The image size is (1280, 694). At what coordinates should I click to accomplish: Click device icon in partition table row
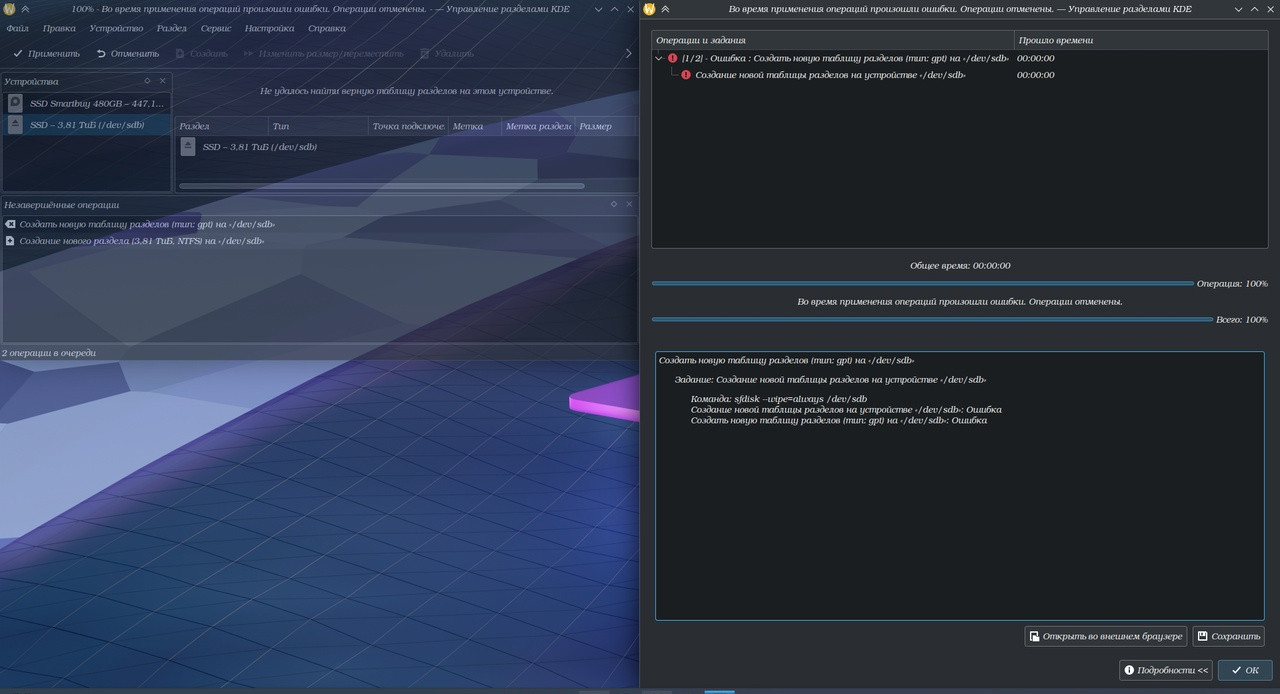point(188,147)
